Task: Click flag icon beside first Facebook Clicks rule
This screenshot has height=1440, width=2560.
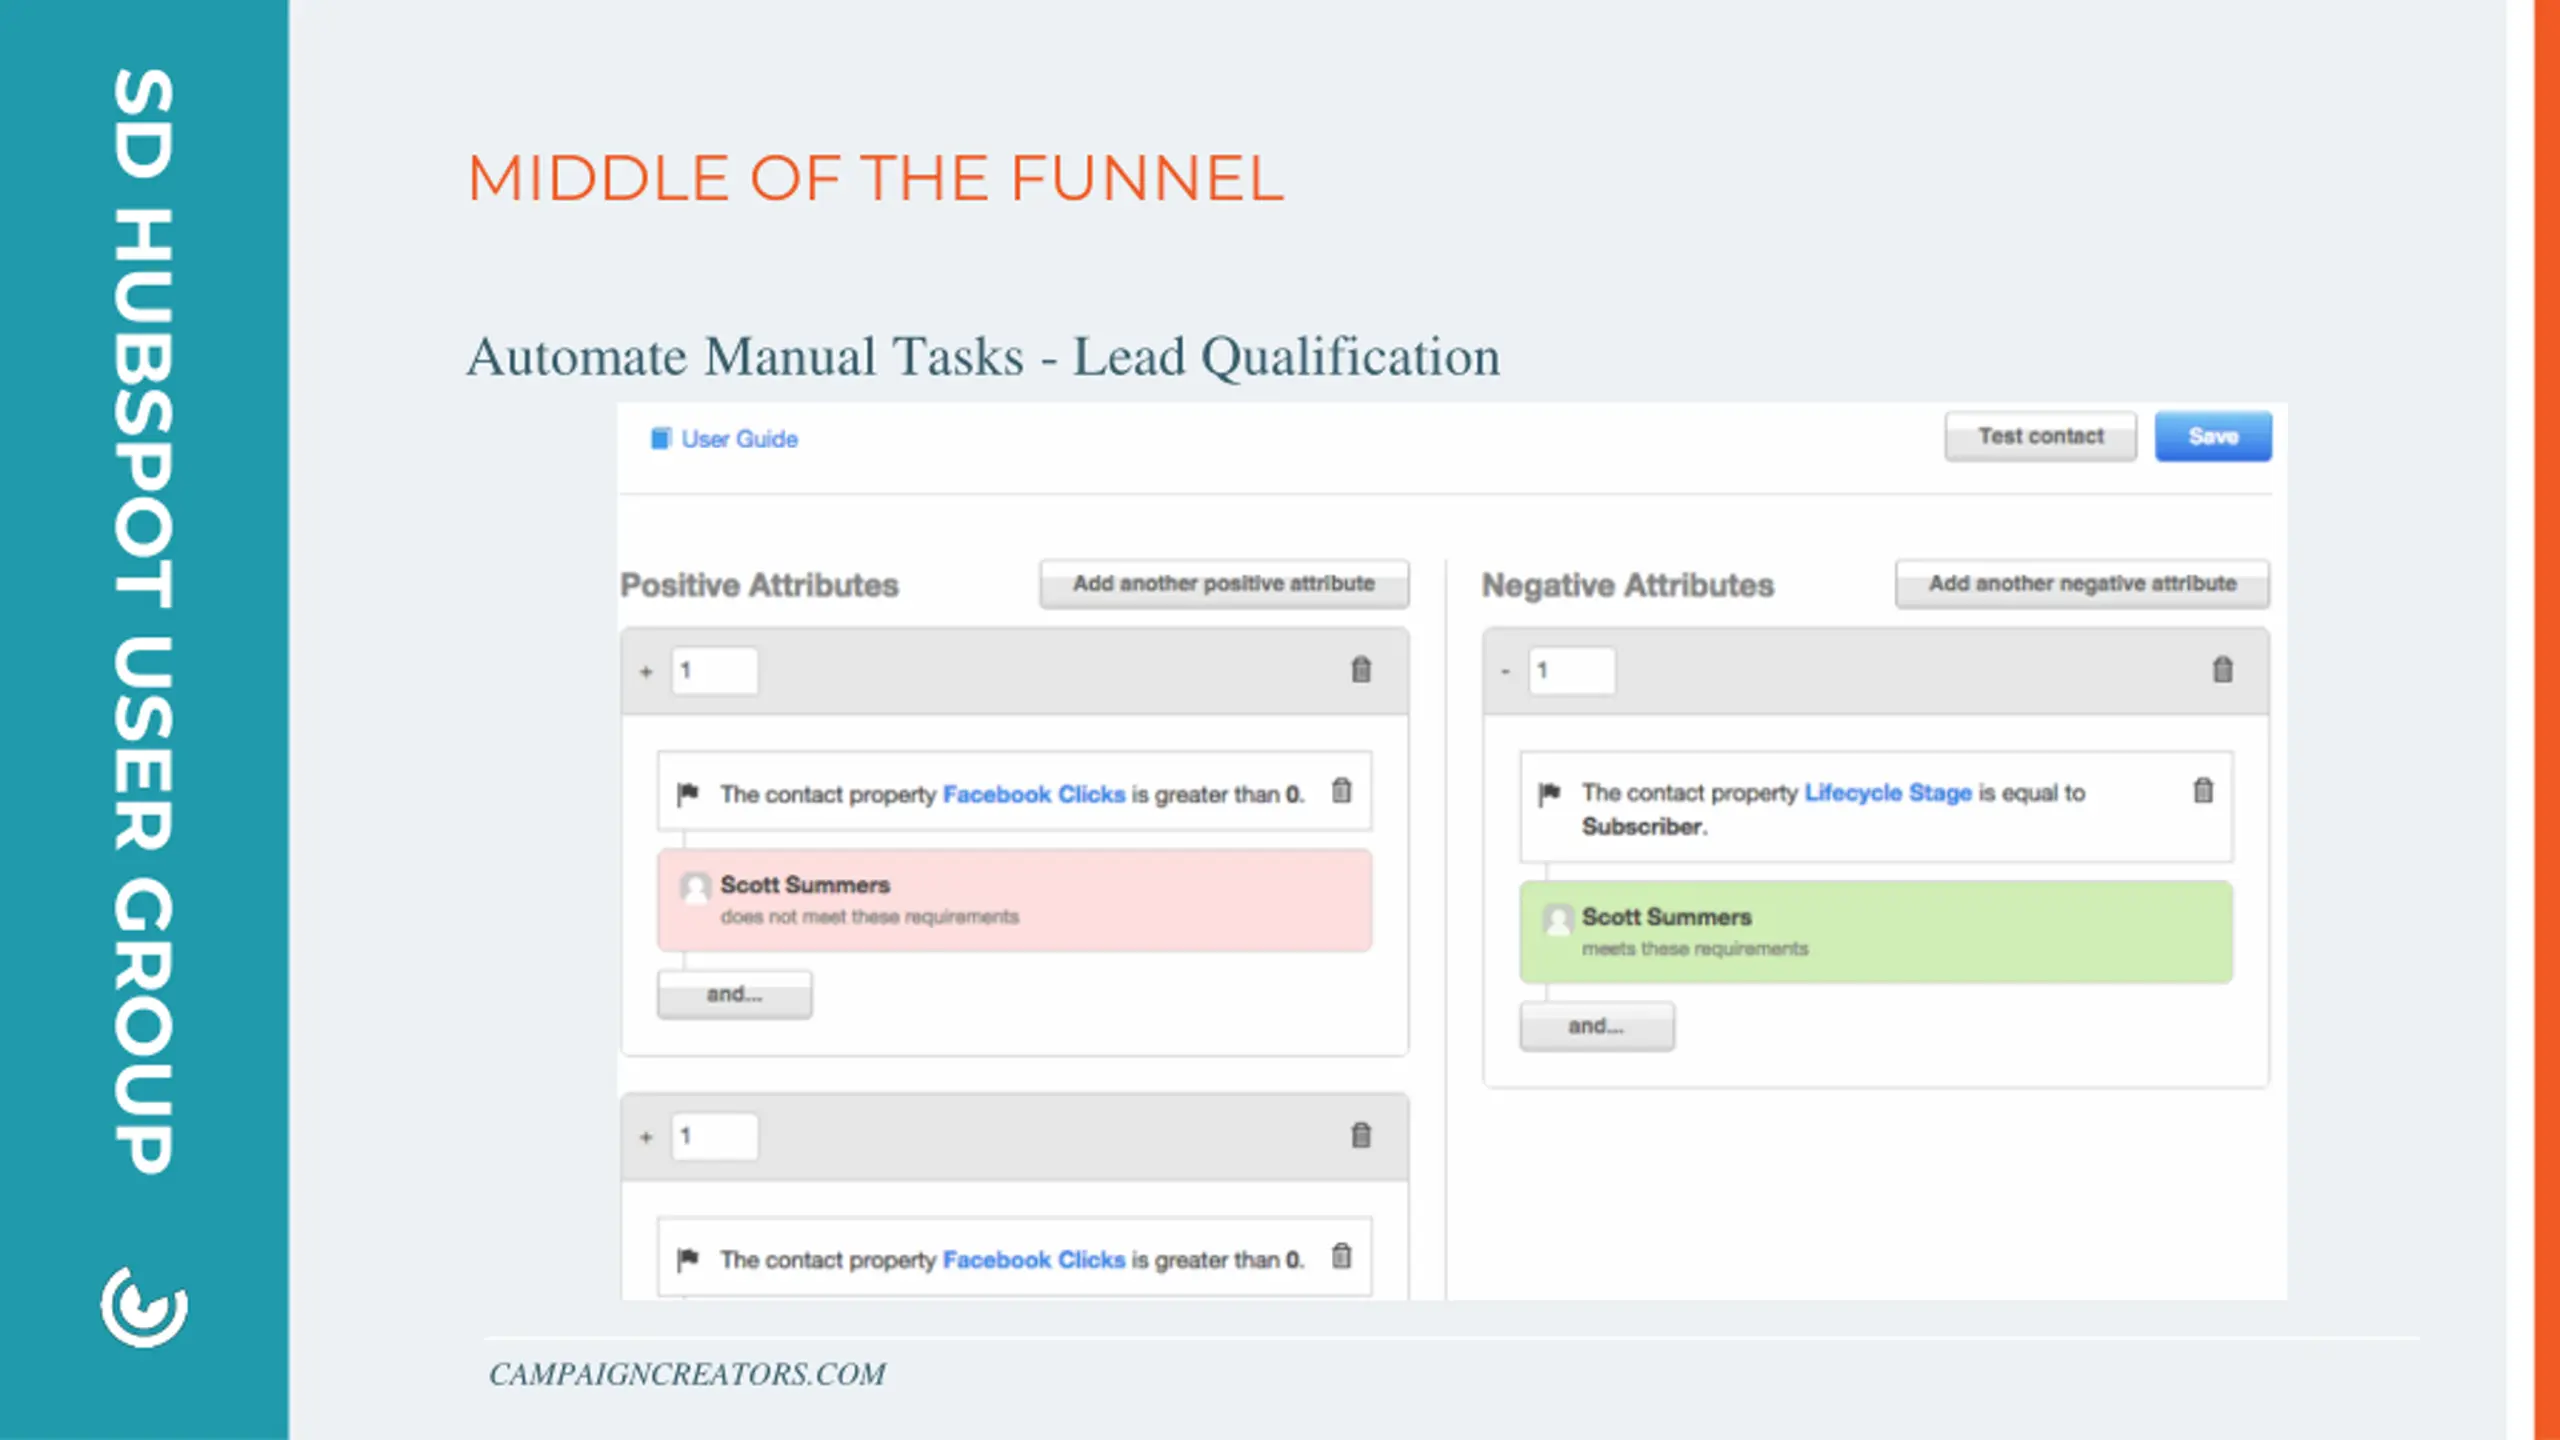Action: point(688,794)
